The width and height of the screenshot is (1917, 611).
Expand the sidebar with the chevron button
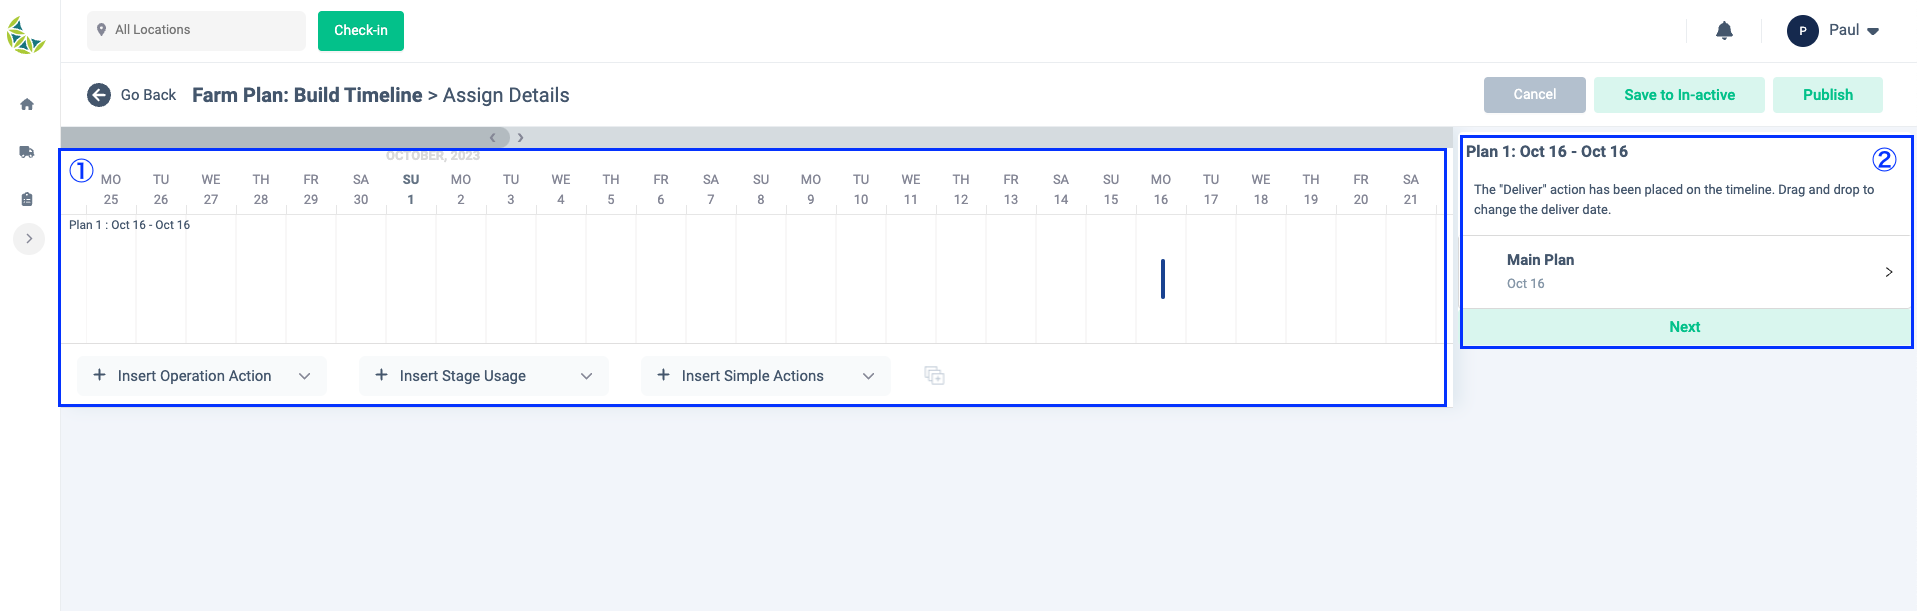coord(29,239)
